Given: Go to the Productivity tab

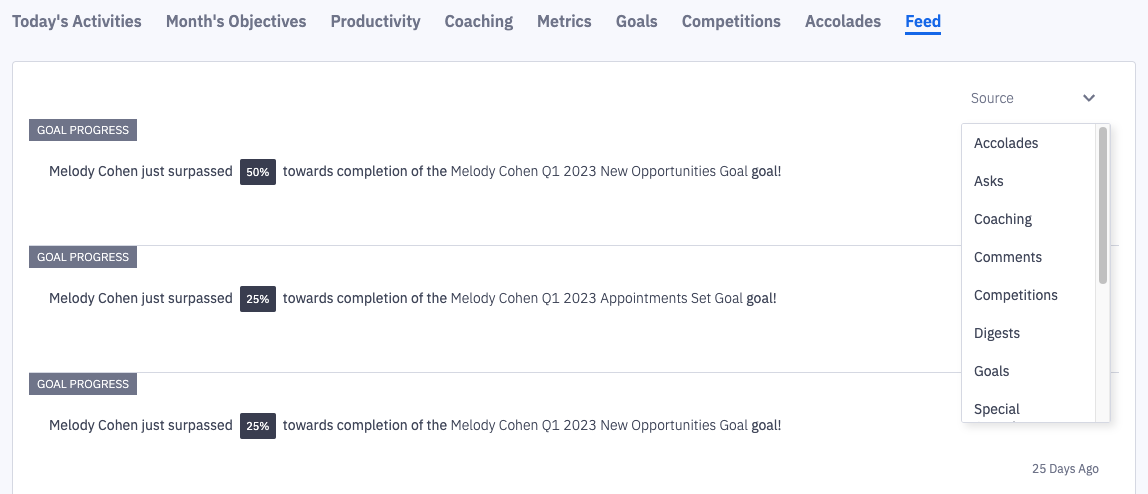Looking at the screenshot, I should point(376,21).
